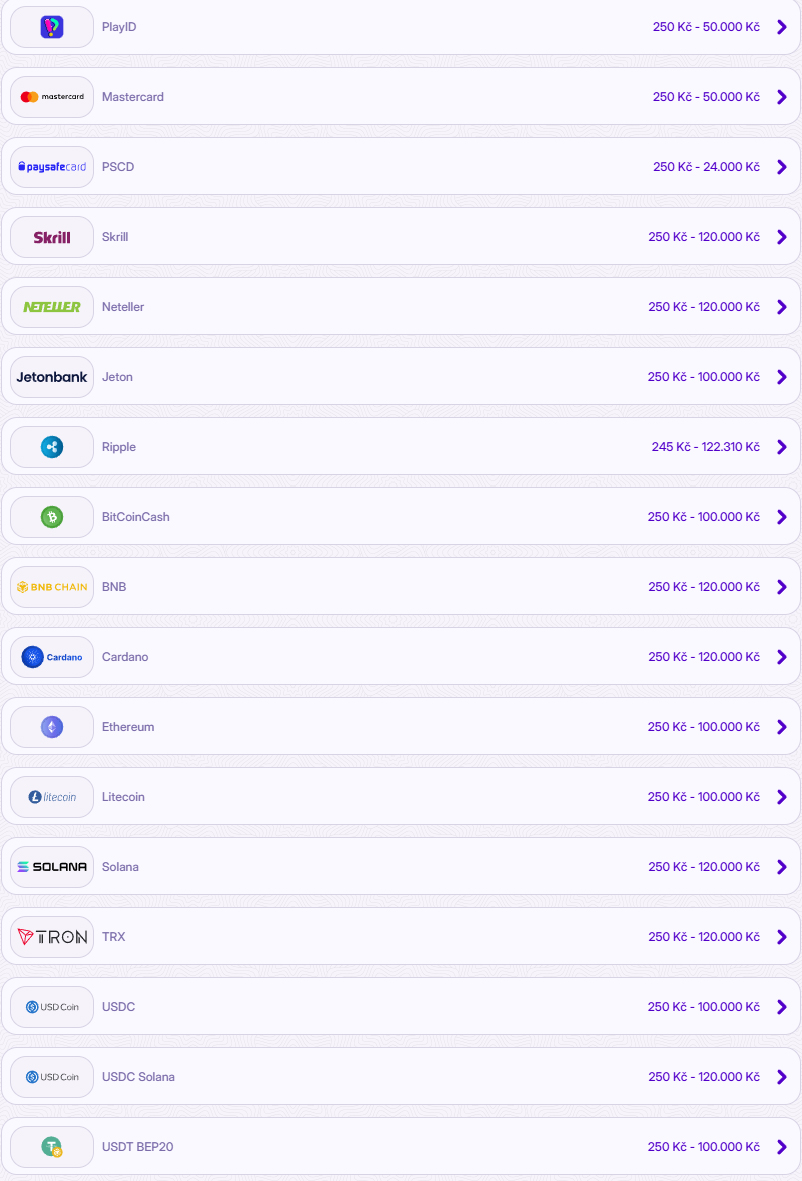The image size is (802, 1181).
Task: Select the USDC Solana text label
Action: 139,1077
